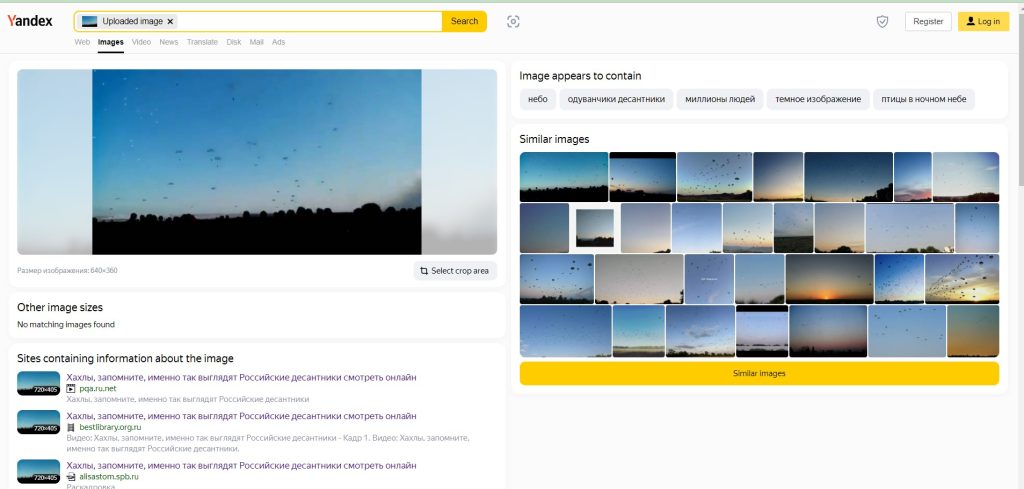Switch to the Web tab
1024x489 pixels.
(x=82, y=42)
